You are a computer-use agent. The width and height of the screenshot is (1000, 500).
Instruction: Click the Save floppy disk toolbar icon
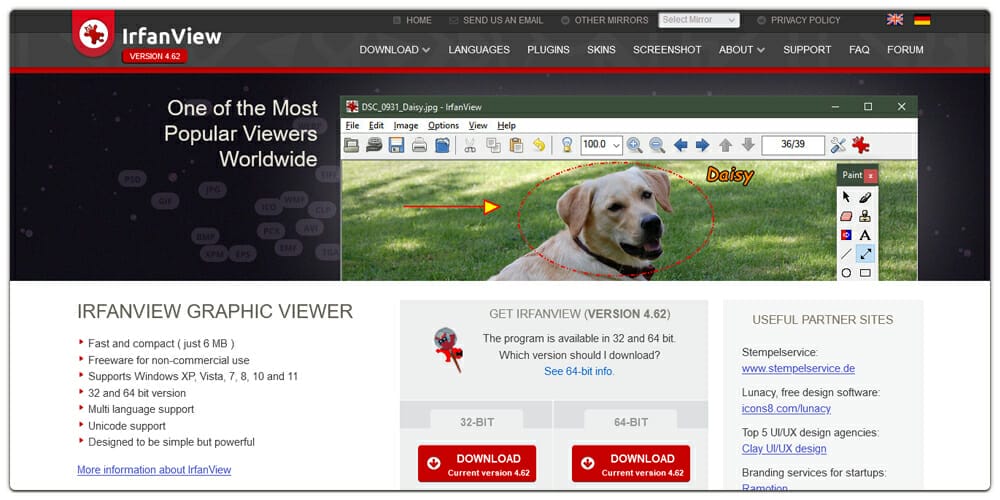tap(396, 145)
